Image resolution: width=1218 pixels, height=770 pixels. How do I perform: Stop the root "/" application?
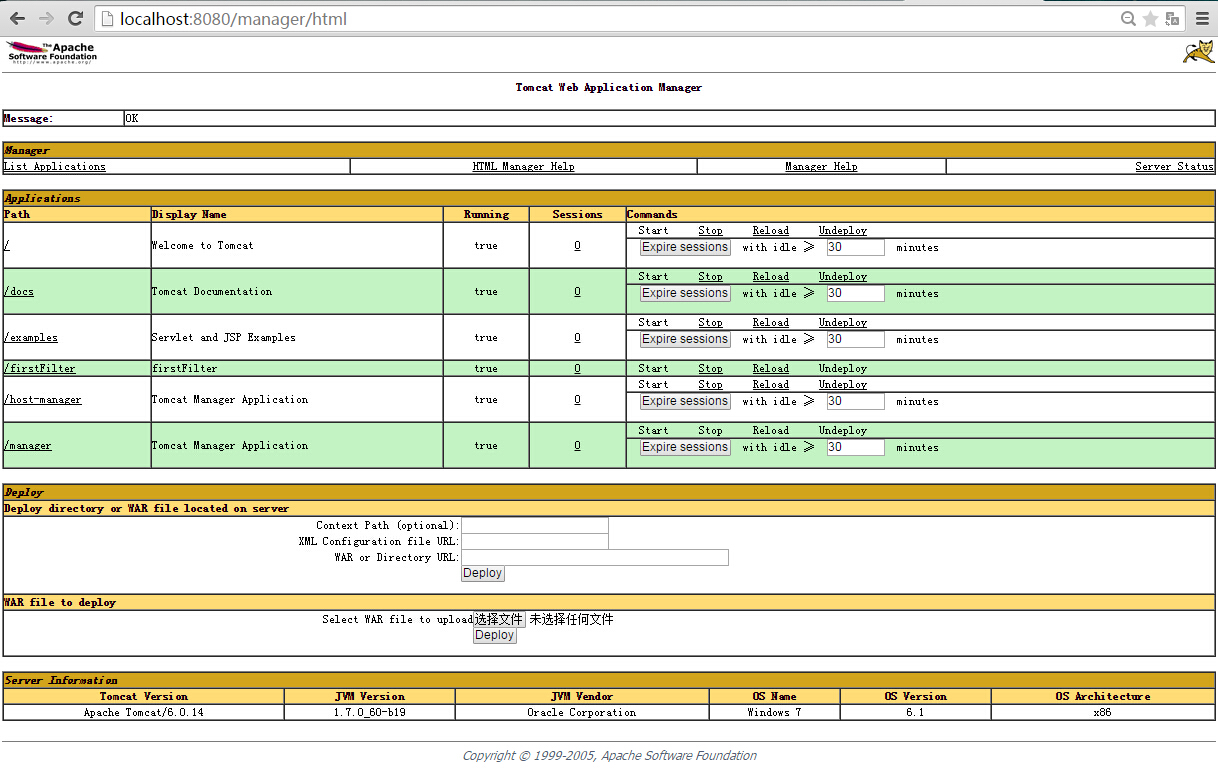tap(710, 230)
